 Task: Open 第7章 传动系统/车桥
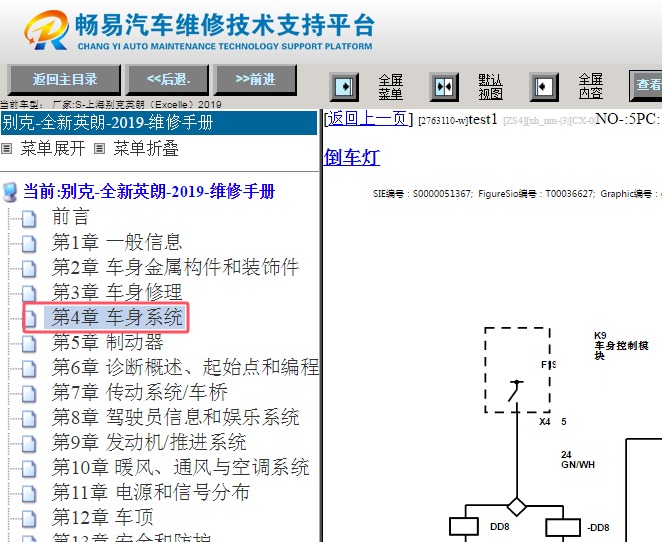tap(140, 392)
